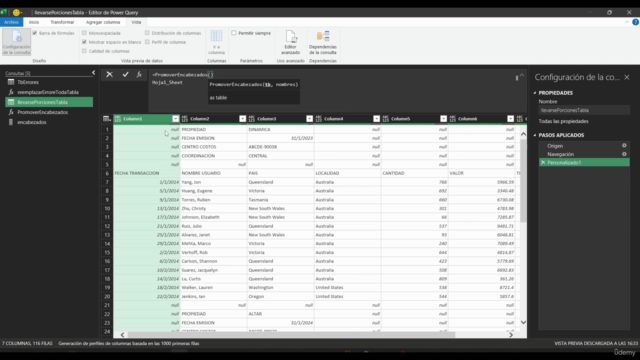Toggle Perfil de columna checkbox
640x360 pixels.
click(x=147, y=42)
